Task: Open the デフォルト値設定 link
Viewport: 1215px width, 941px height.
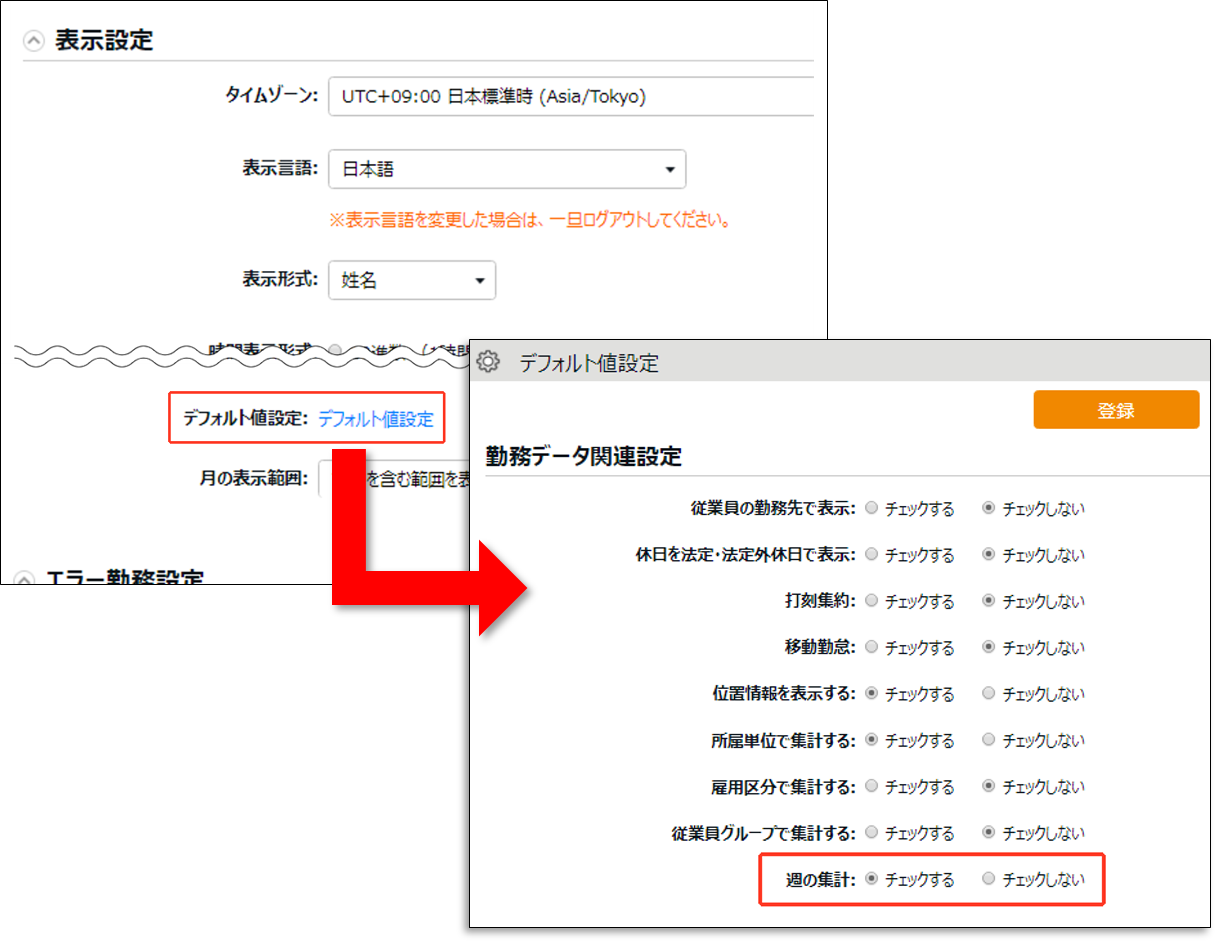Action: click(376, 420)
